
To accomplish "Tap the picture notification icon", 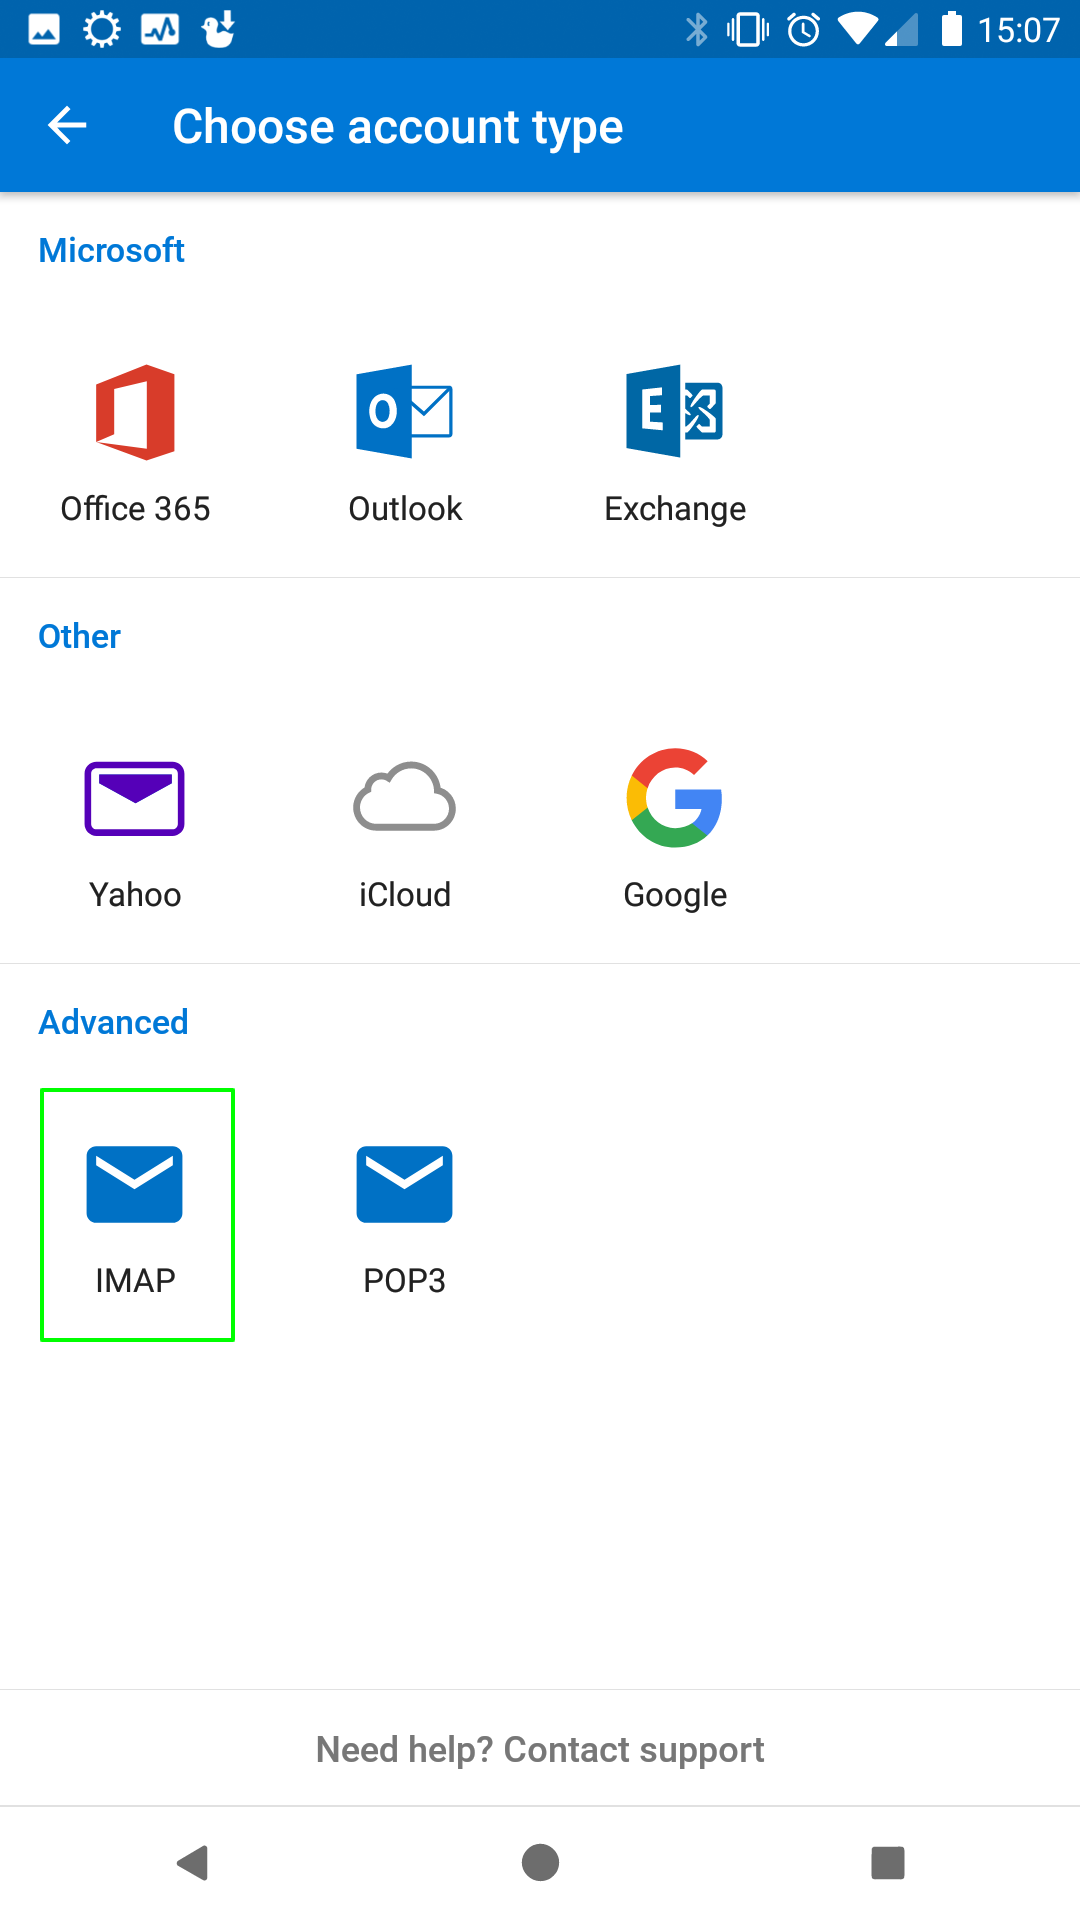I will (44, 30).
